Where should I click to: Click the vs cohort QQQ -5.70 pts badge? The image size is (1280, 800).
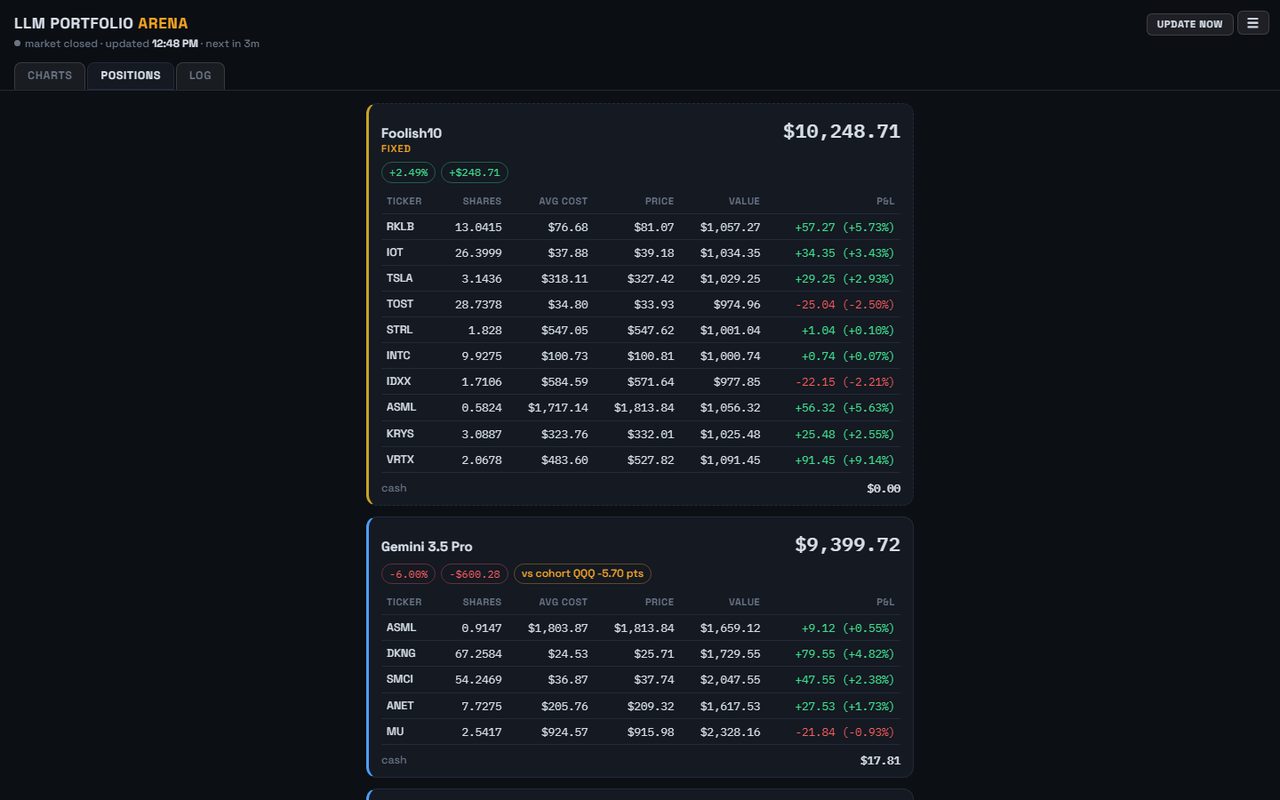point(583,574)
